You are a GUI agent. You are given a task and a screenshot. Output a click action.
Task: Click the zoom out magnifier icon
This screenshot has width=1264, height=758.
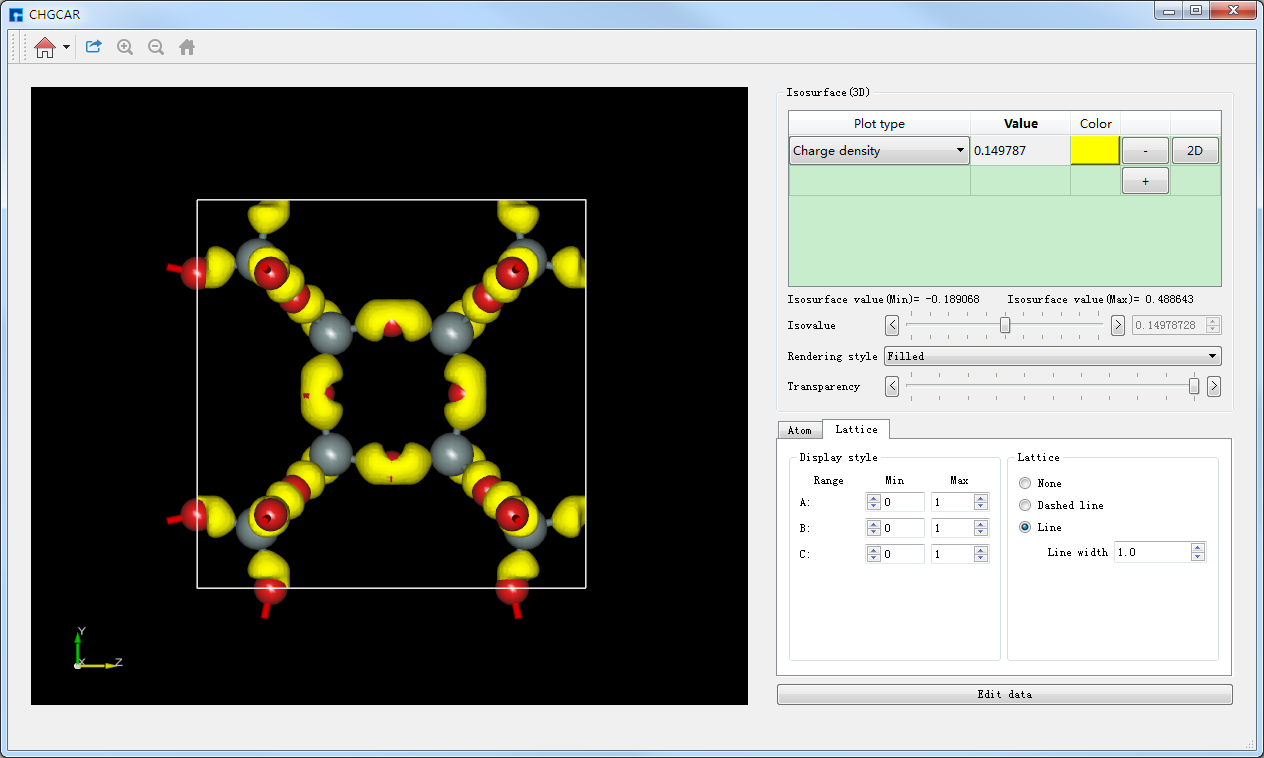click(155, 46)
